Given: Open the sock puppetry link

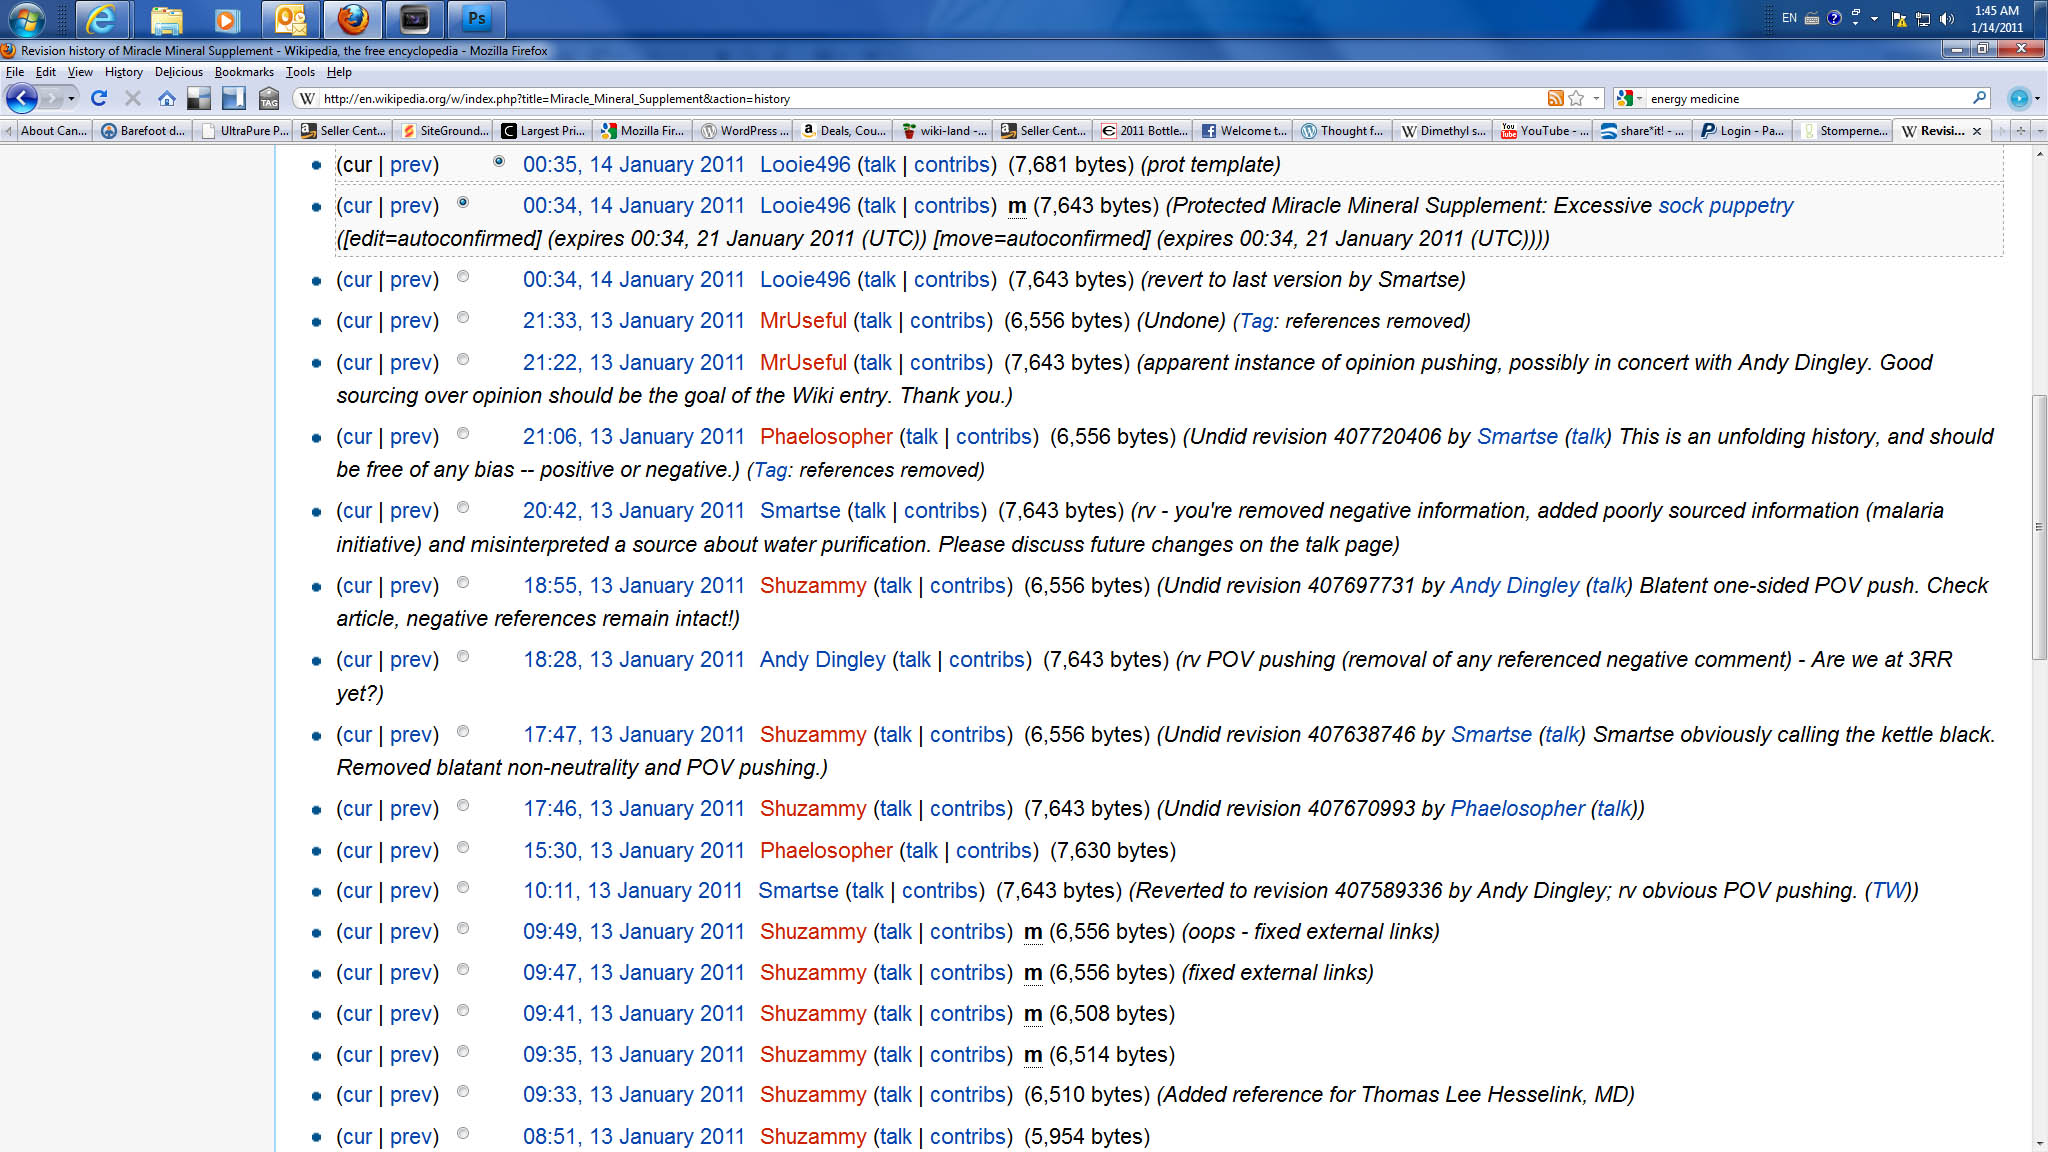Looking at the screenshot, I should (1725, 206).
